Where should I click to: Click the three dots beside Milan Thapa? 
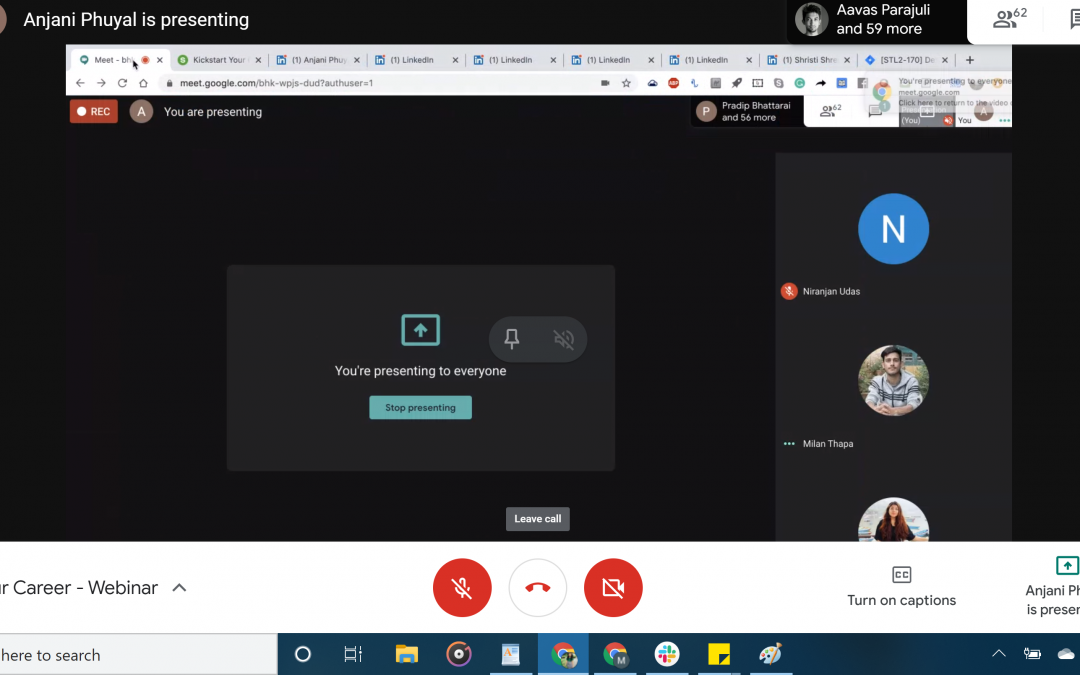pos(789,444)
